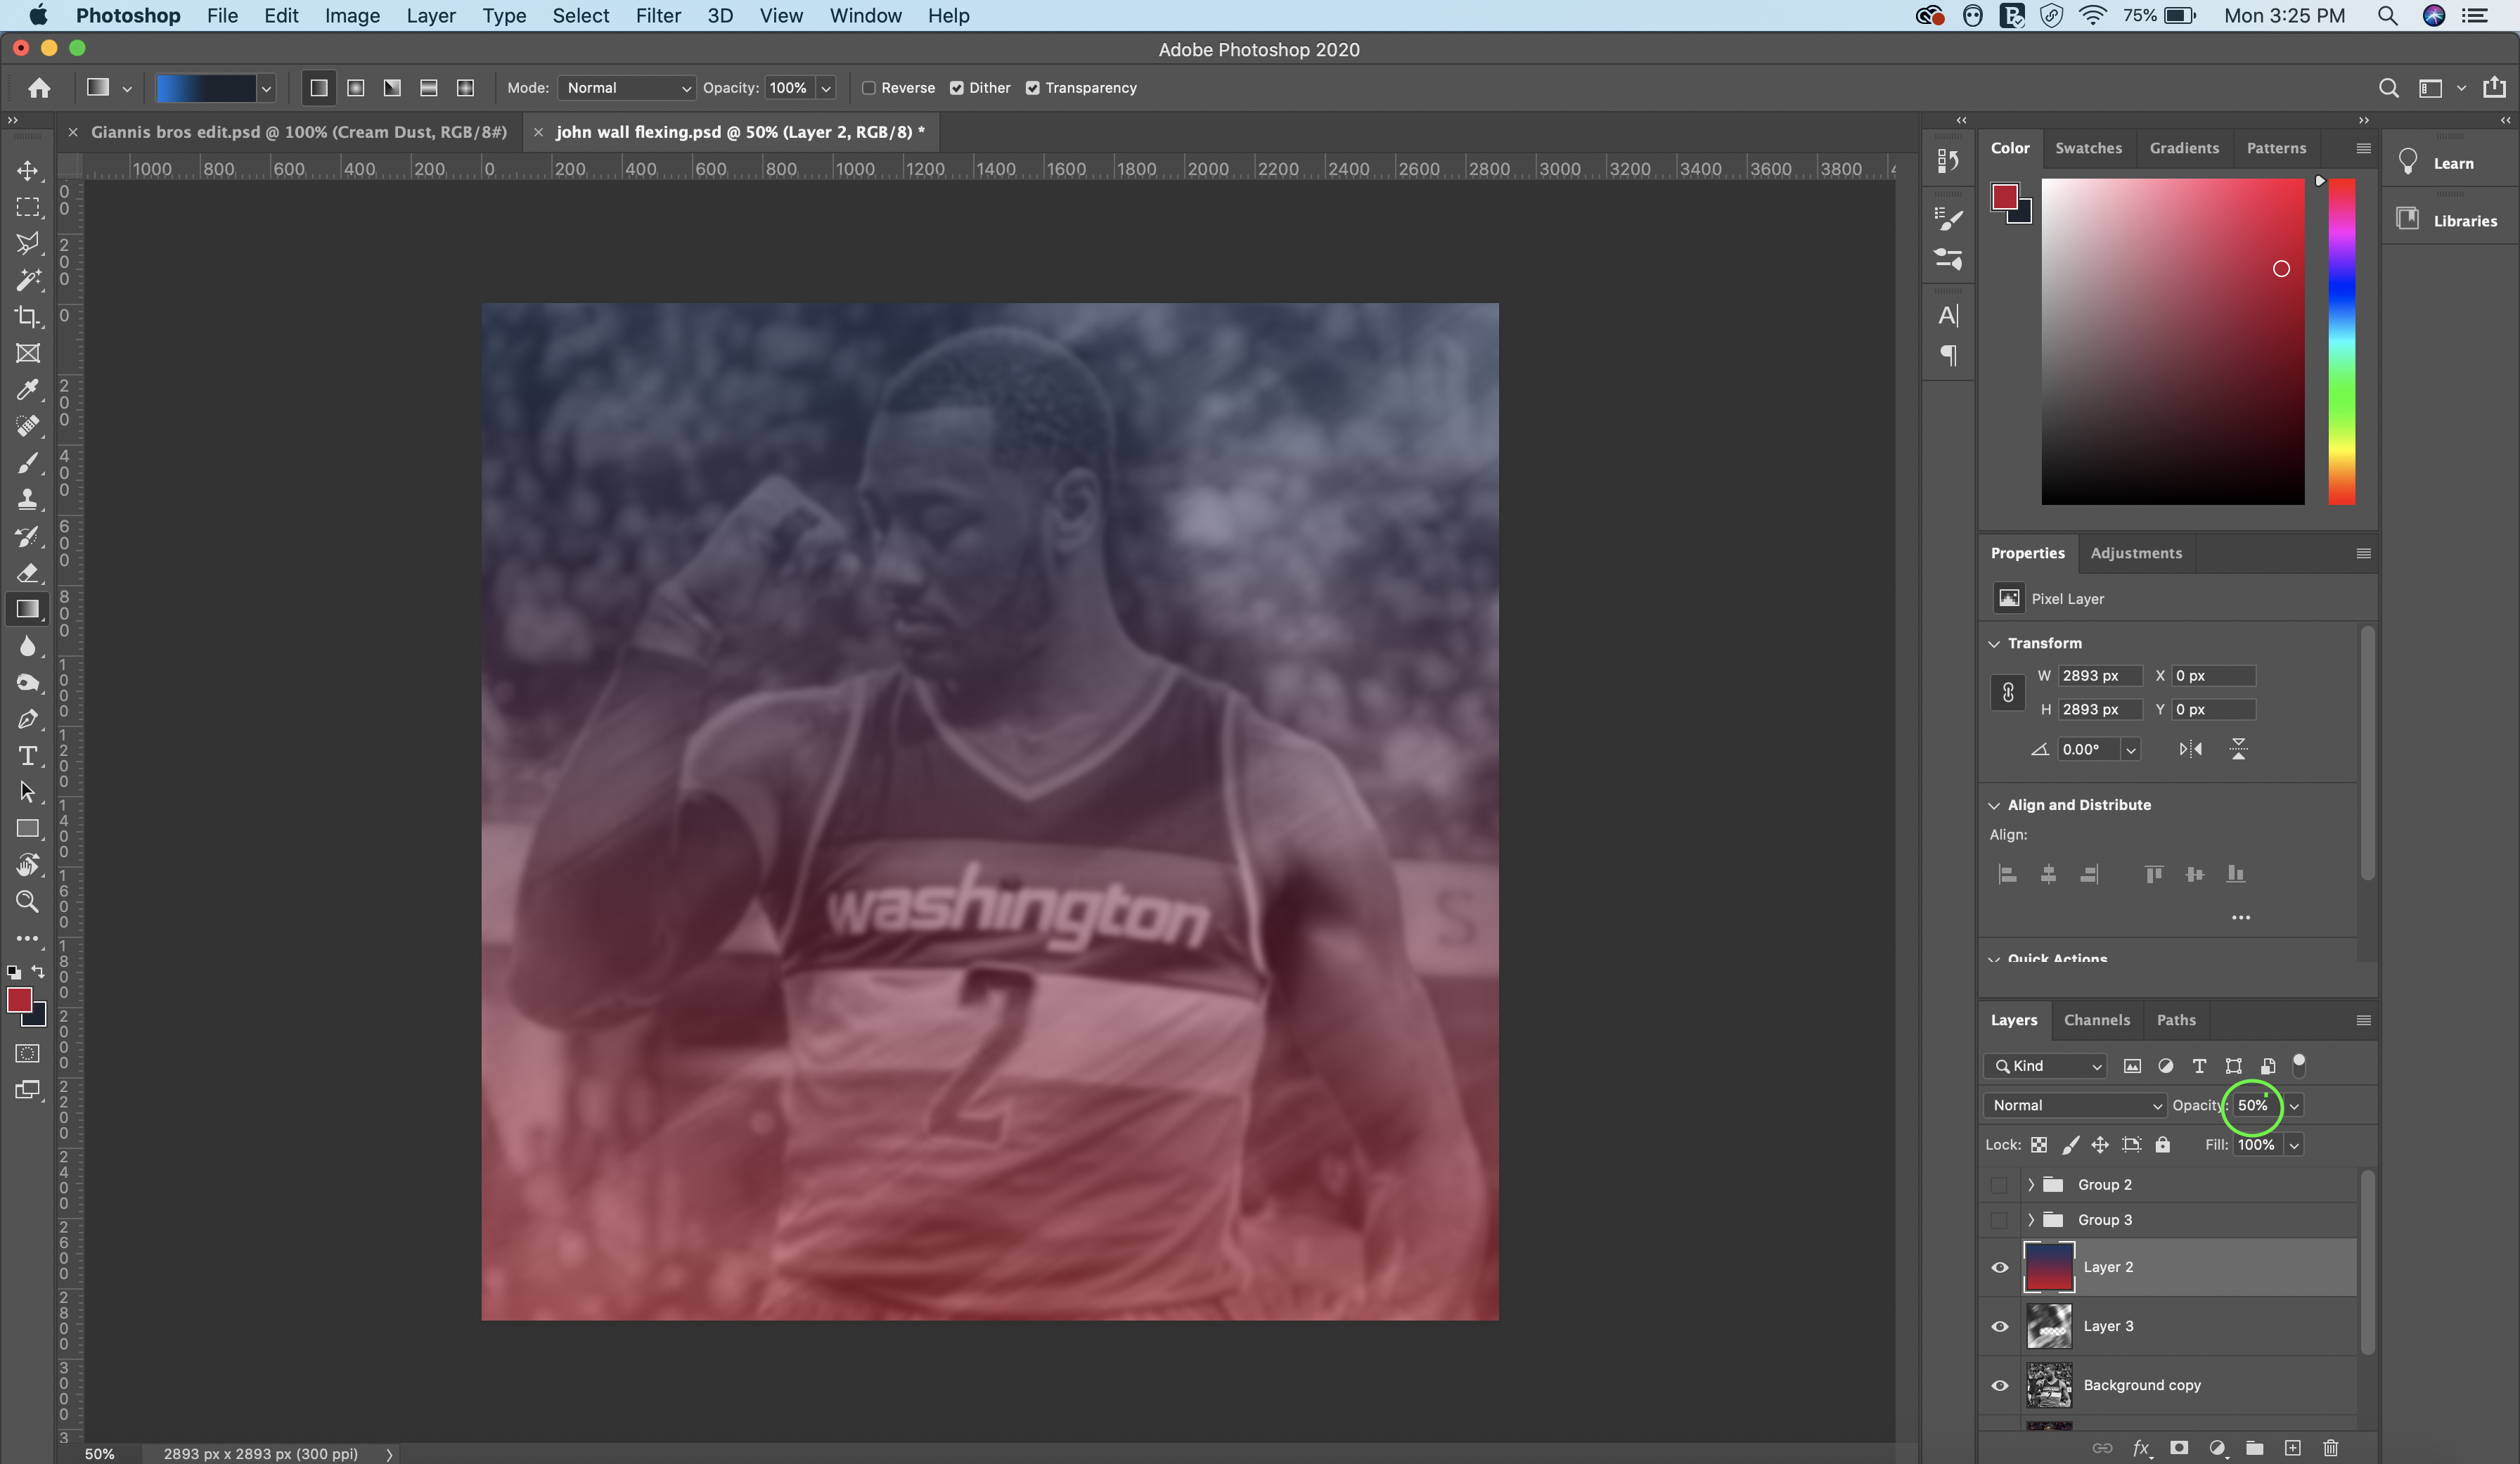
Task: Open the gradient picker dropdown arrow
Action: coord(266,88)
